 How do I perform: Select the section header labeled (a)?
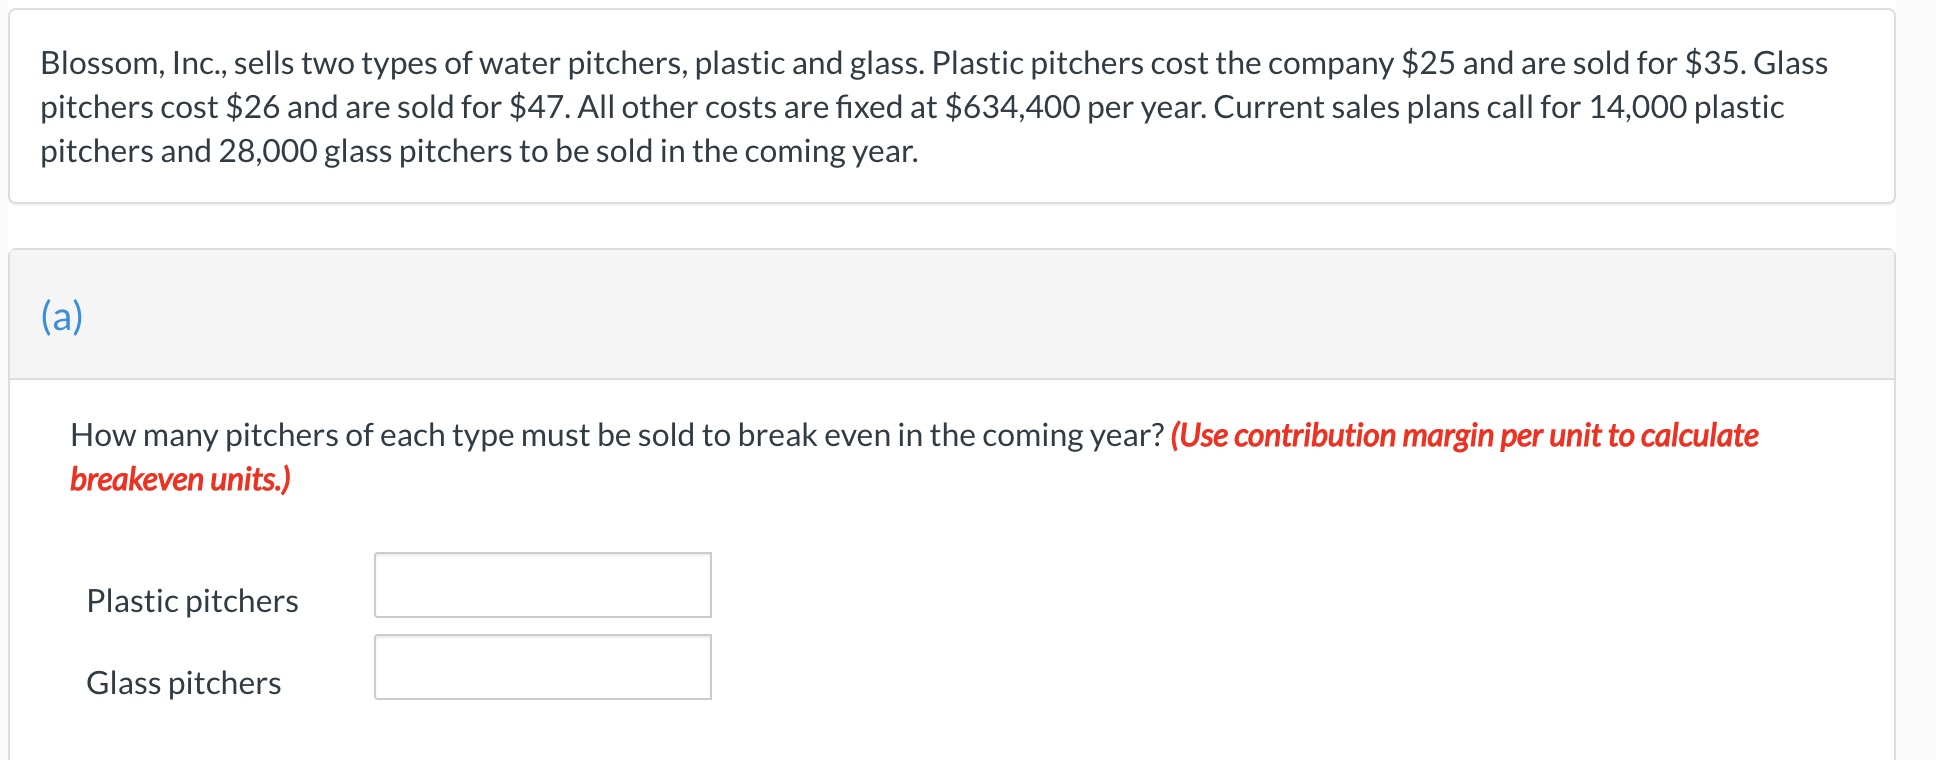pos(62,315)
